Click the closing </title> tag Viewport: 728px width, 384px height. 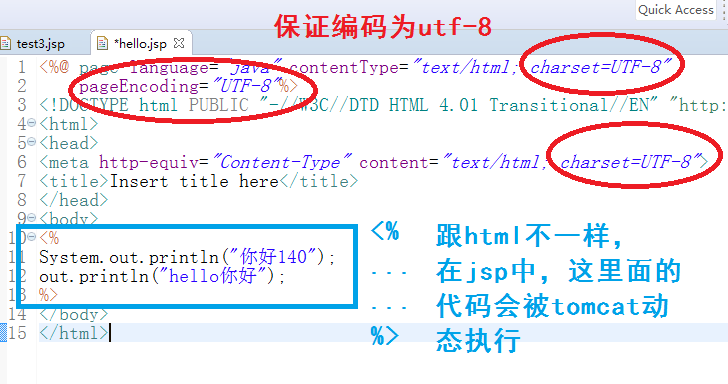pos(318,181)
